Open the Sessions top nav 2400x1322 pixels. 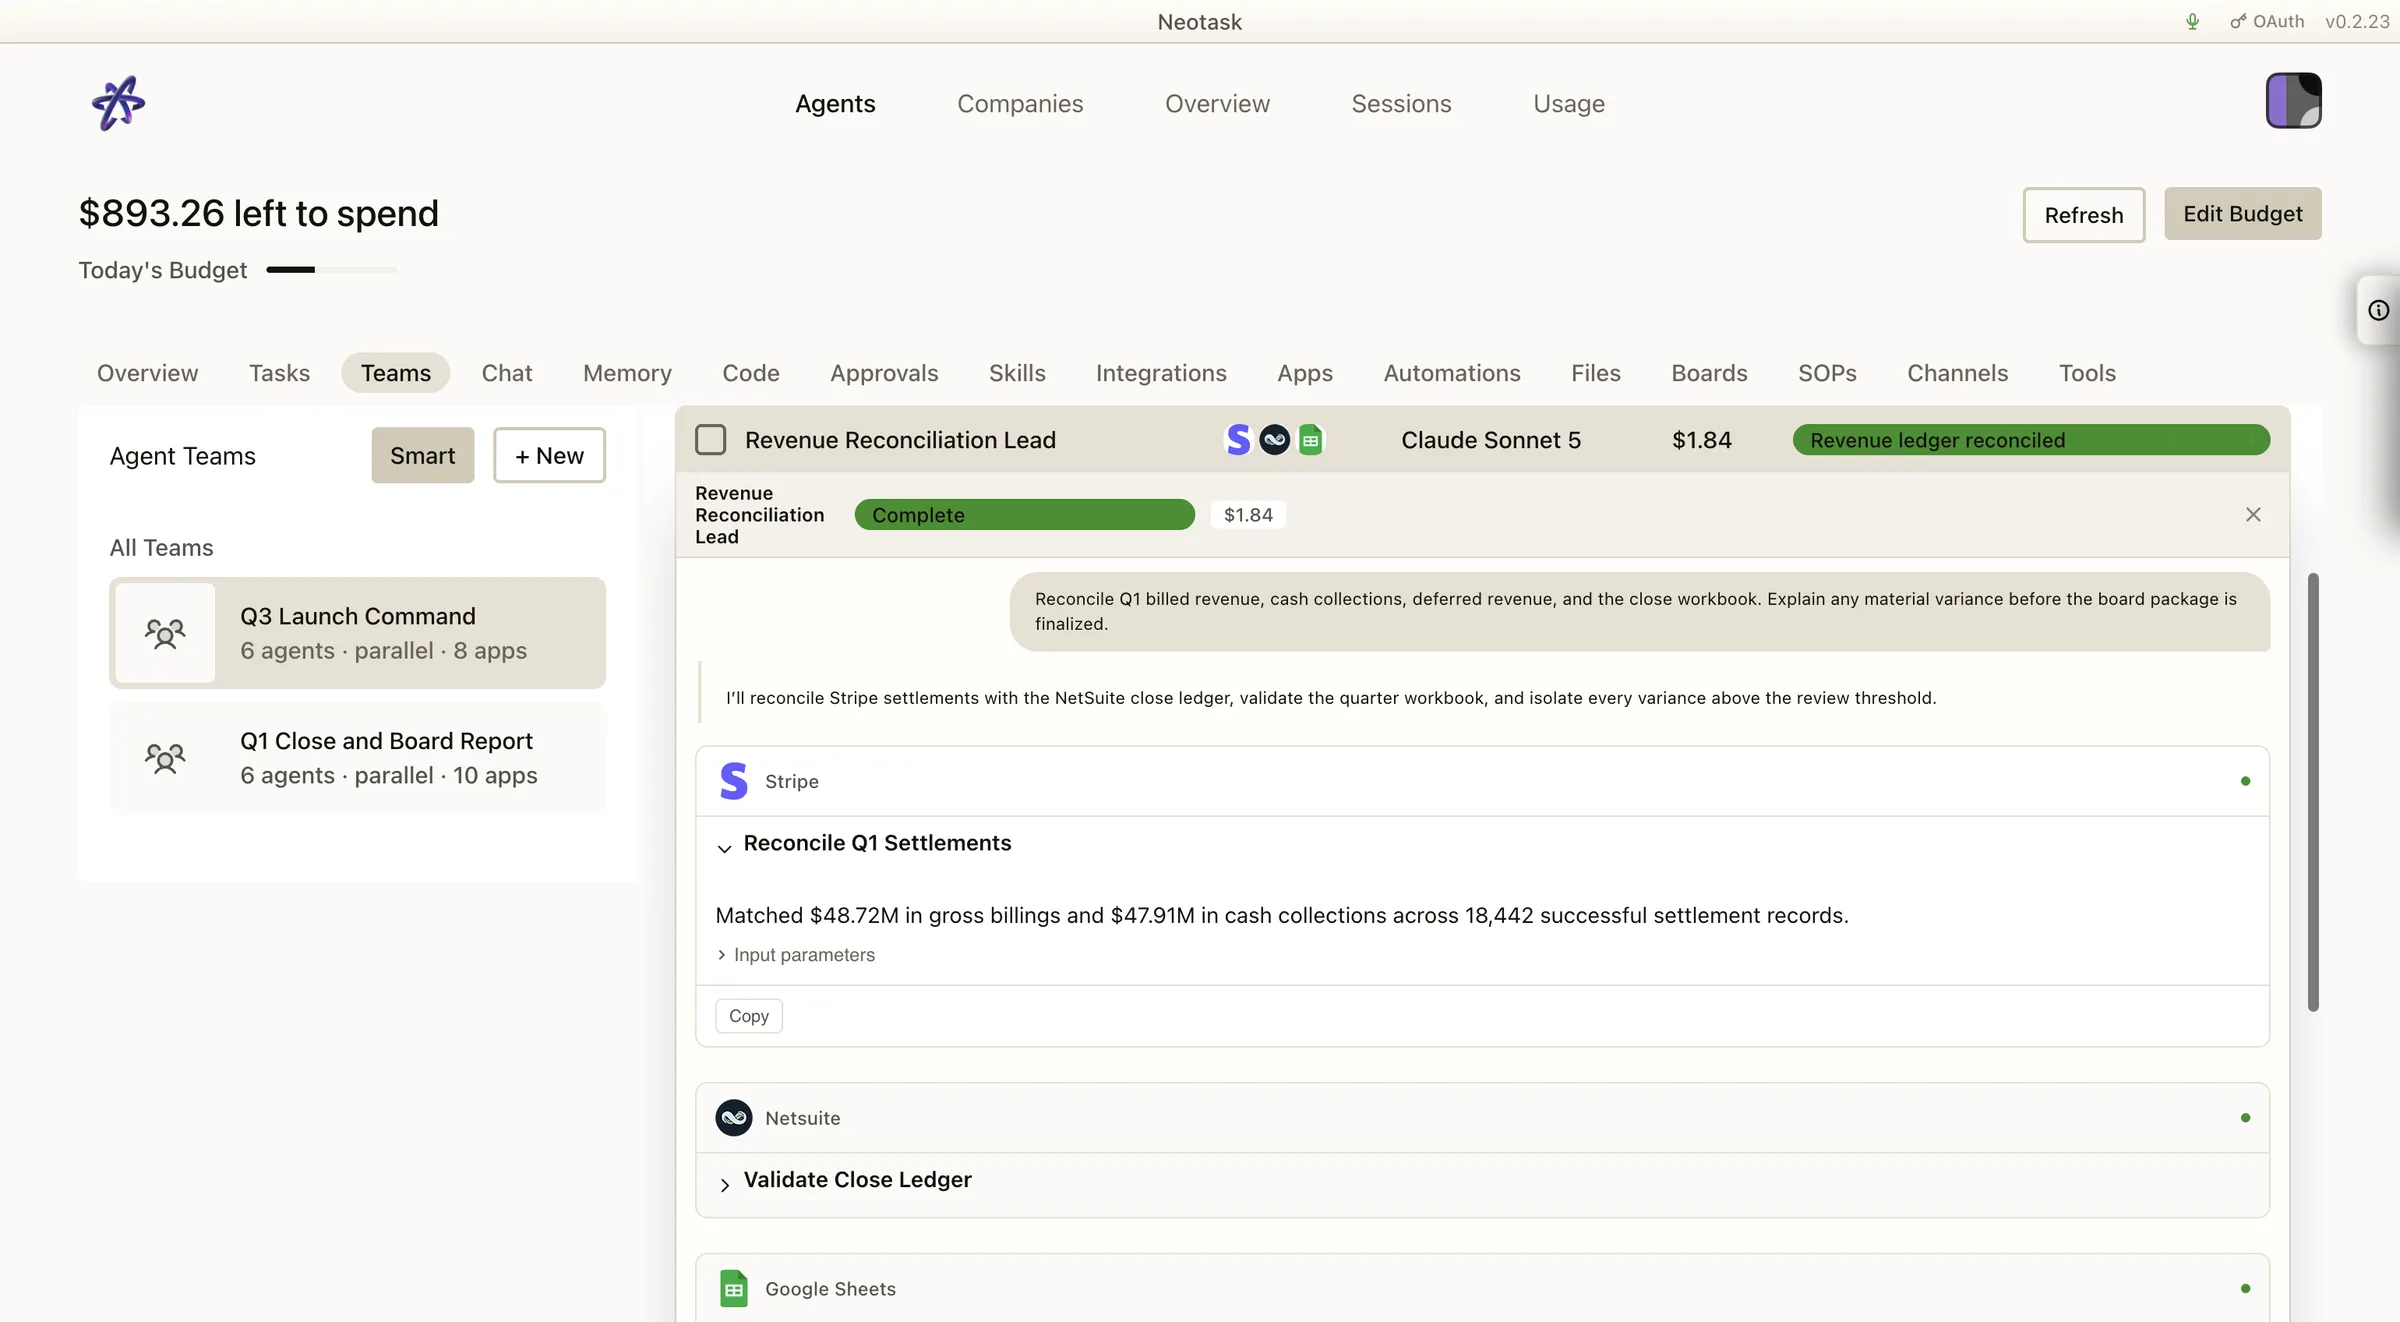(1401, 104)
